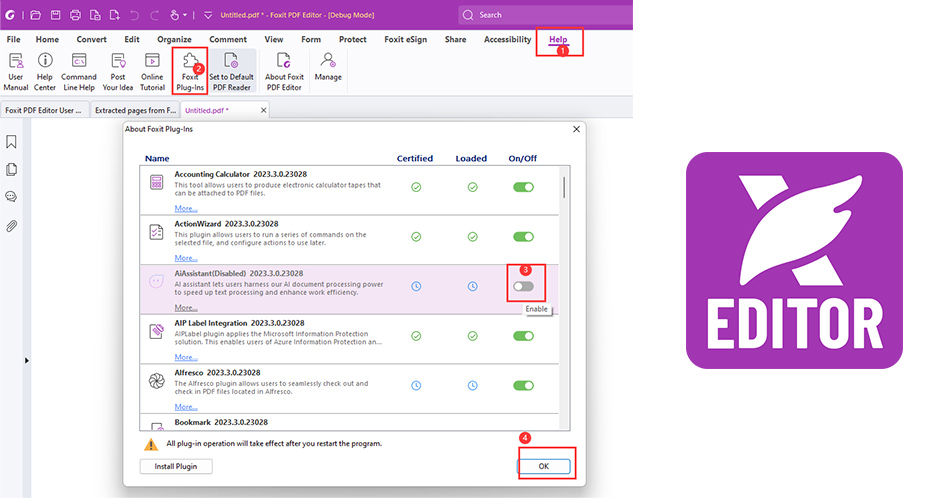
Task: Turn off the AIP Label Integration toggle
Action: [x=523, y=336]
